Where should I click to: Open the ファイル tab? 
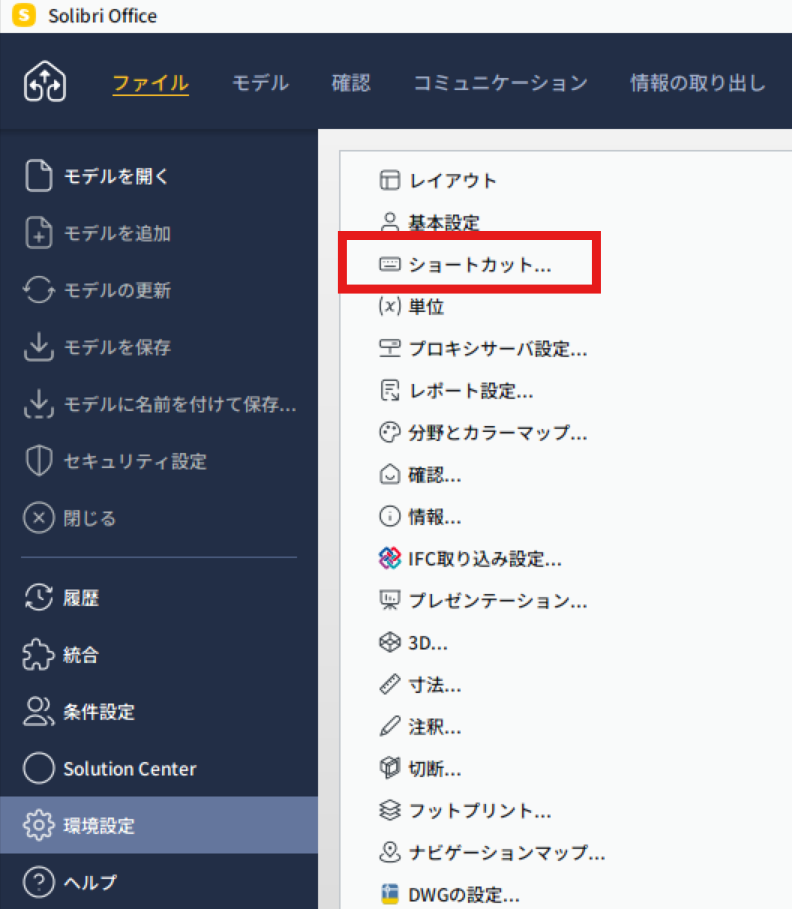(151, 83)
